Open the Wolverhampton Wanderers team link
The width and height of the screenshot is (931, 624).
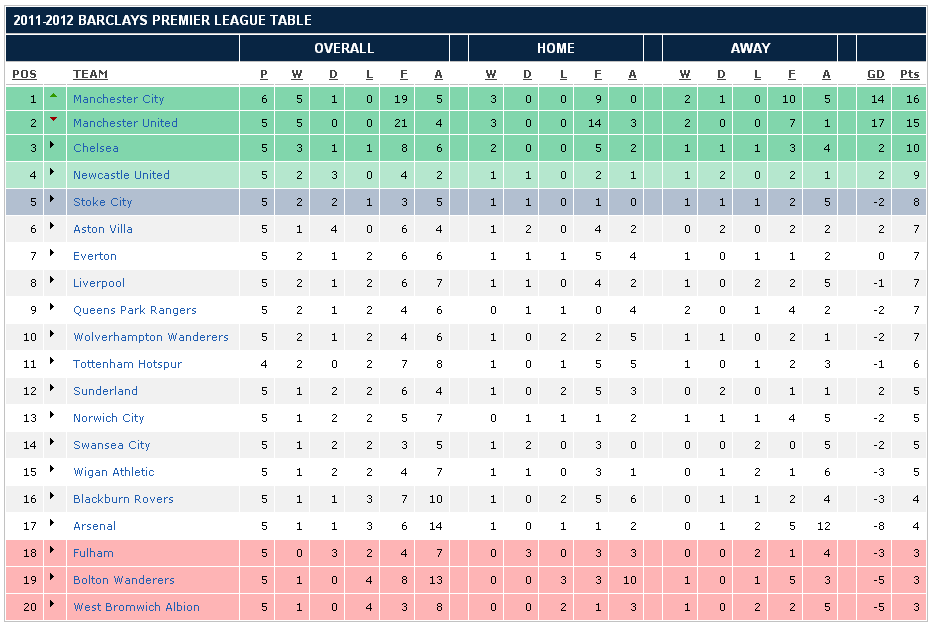pos(151,337)
